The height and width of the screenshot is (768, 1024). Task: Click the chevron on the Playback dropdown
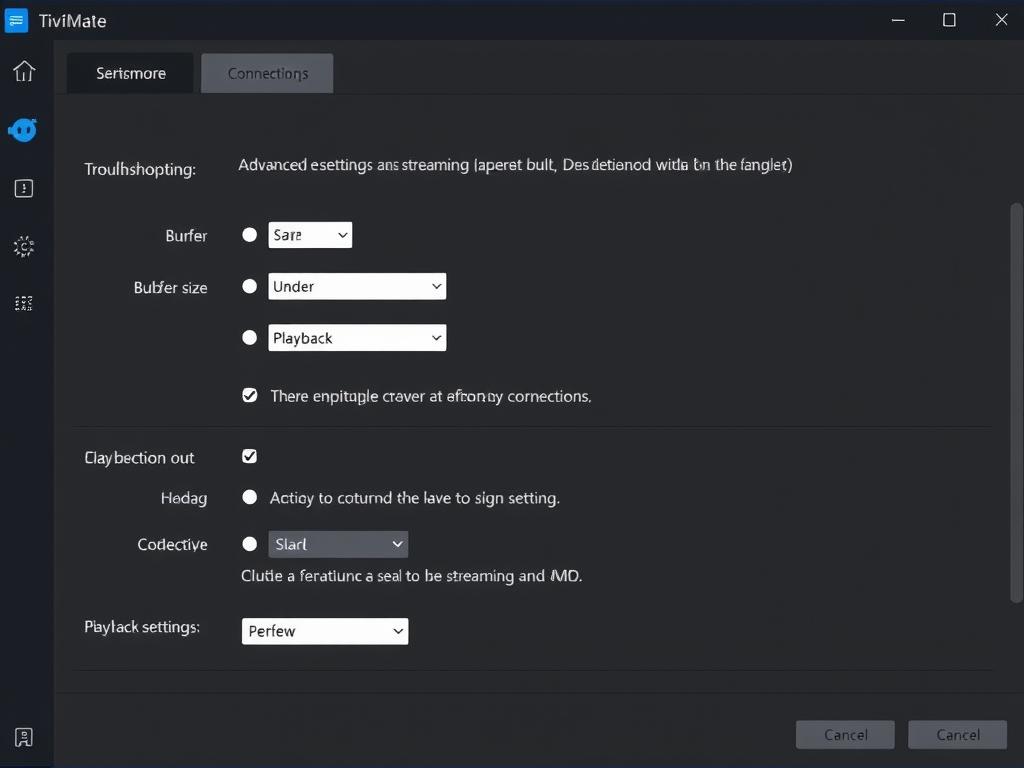[x=437, y=337]
